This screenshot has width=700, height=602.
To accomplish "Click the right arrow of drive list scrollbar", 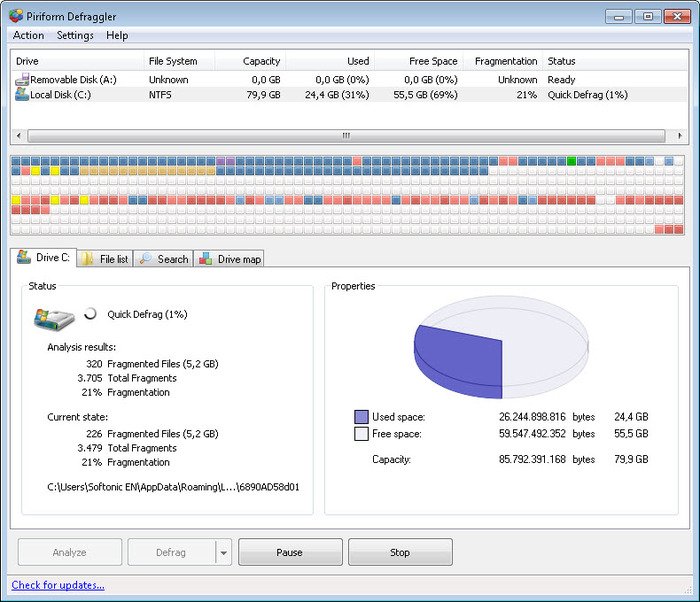I will click(x=679, y=135).
